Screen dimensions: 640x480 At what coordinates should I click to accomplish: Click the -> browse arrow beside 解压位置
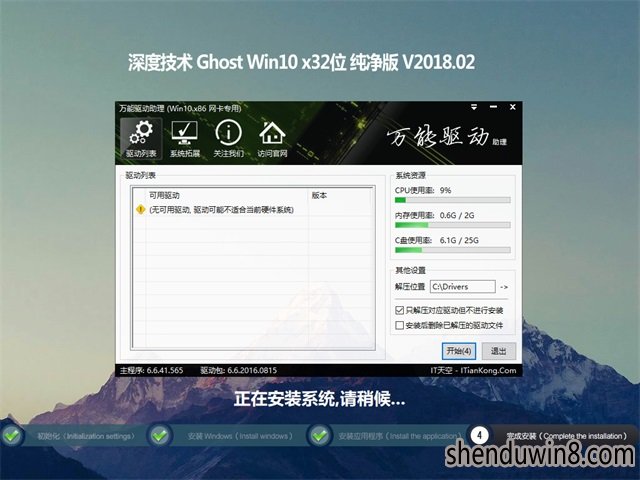[x=504, y=287]
